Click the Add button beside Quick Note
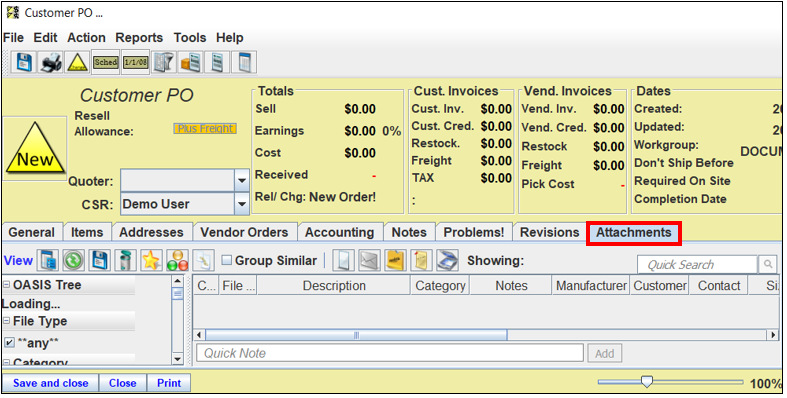787x398 pixels. point(604,353)
